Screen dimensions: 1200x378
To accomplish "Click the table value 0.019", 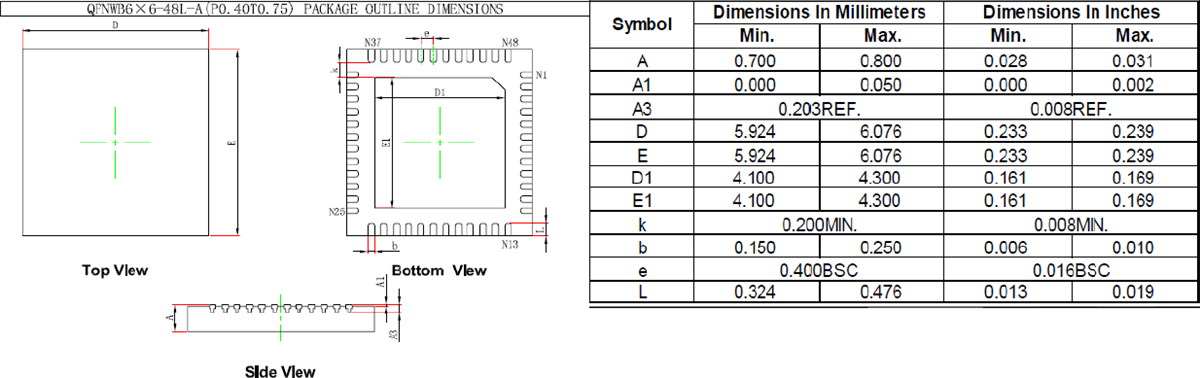I will (x=1135, y=293).
